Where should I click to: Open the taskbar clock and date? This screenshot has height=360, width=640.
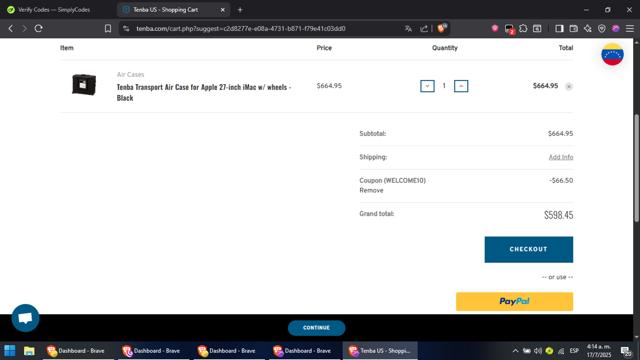(599, 351)
